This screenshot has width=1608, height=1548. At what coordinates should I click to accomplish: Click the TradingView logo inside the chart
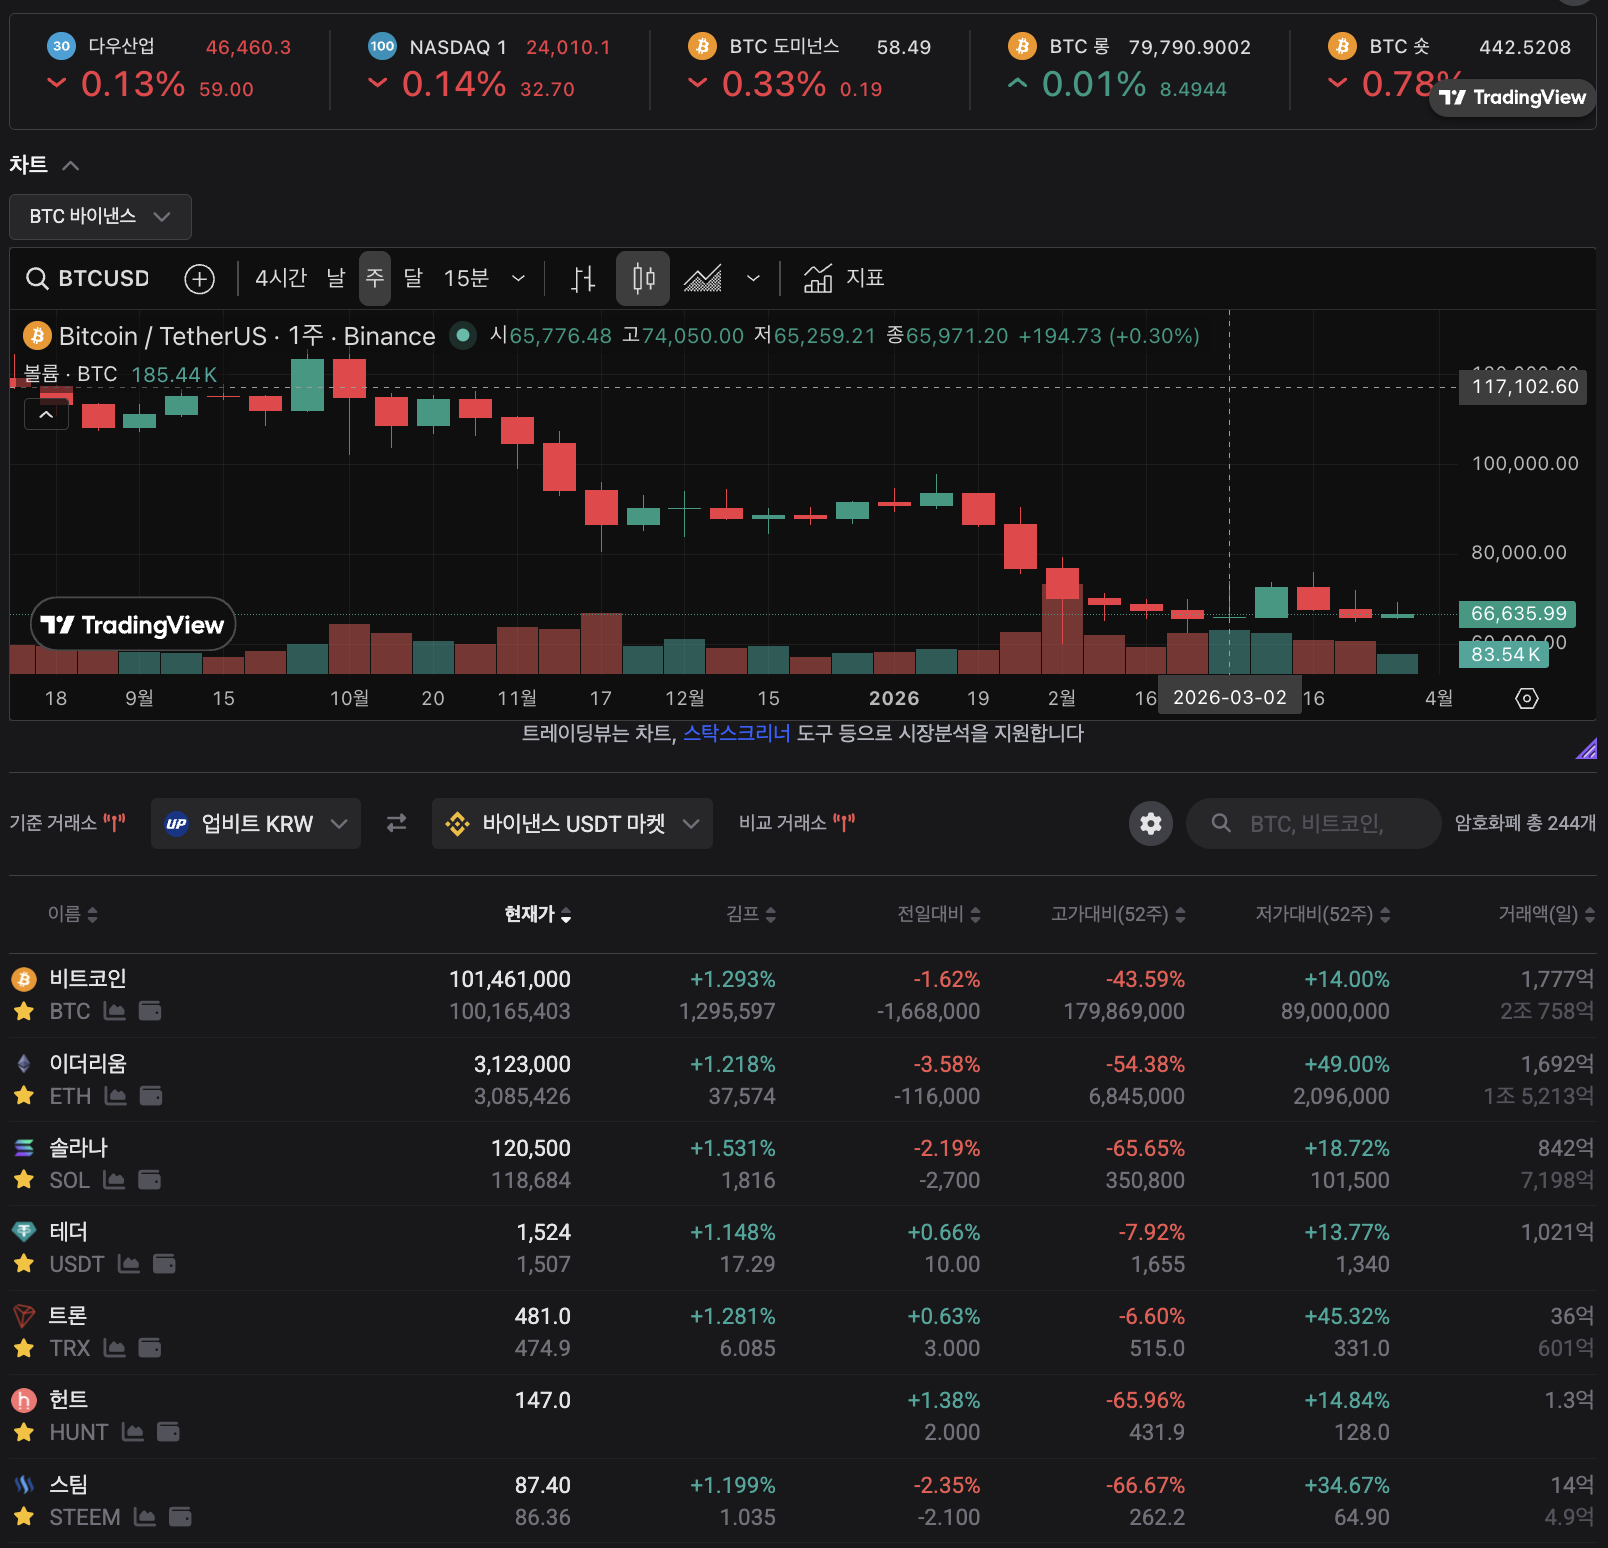[x=133, y=625]
